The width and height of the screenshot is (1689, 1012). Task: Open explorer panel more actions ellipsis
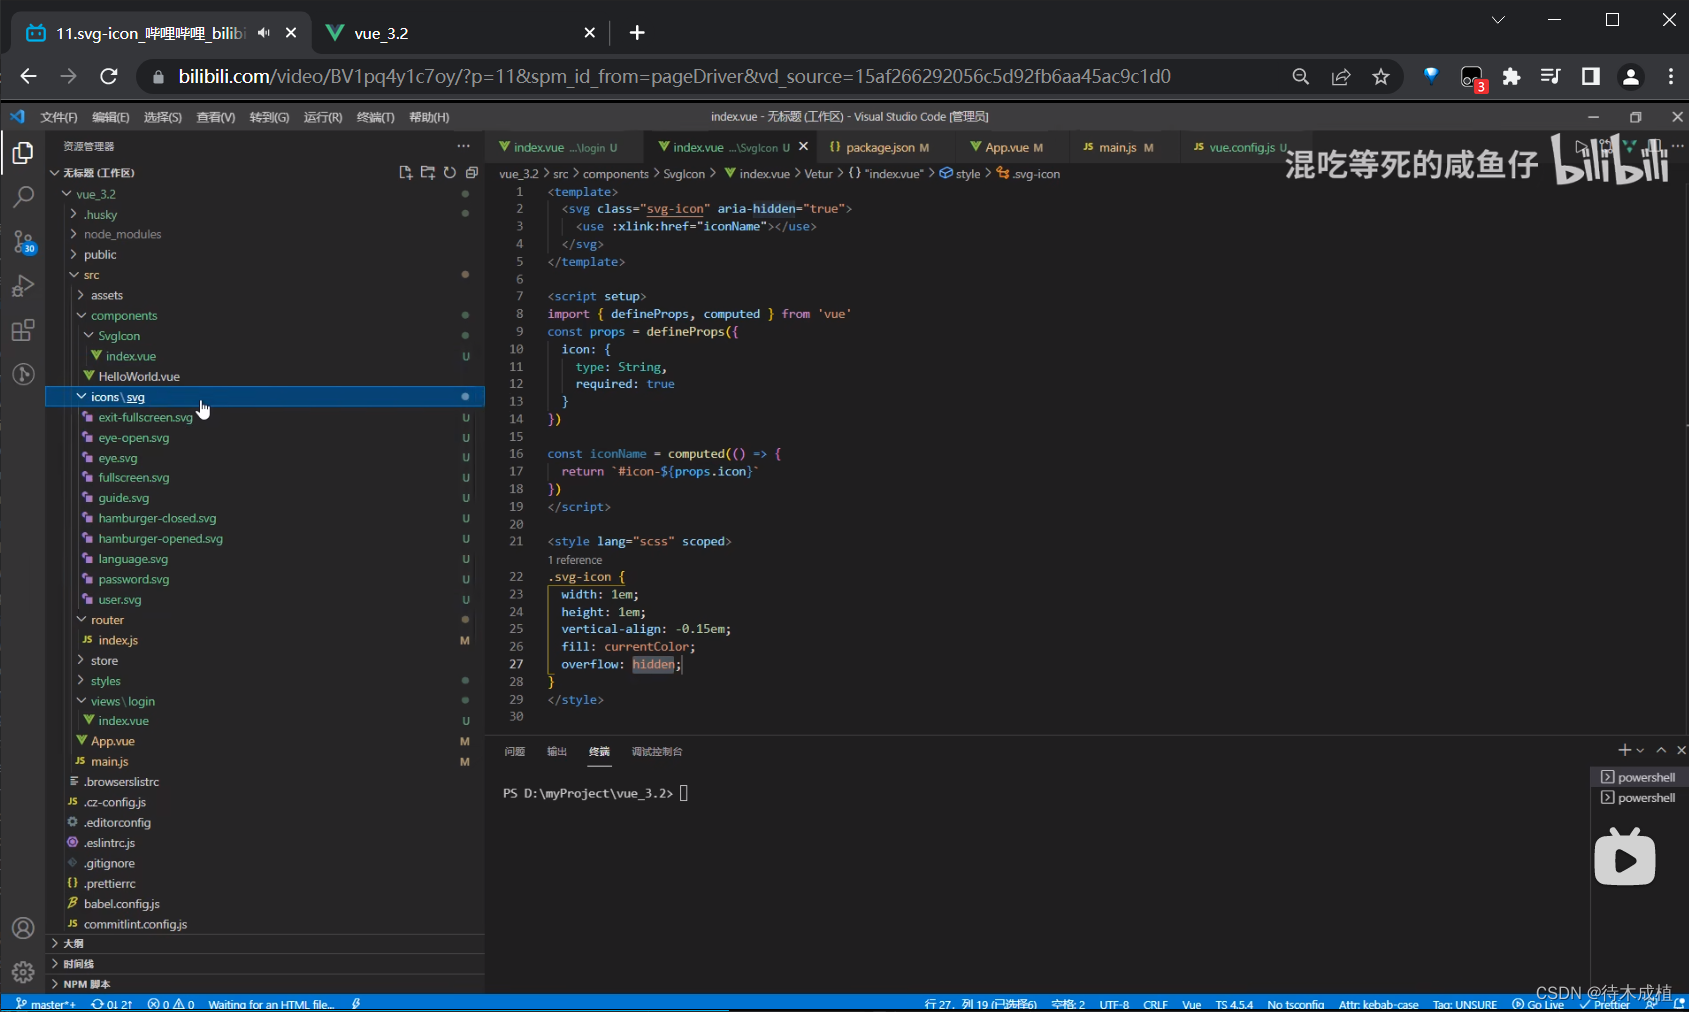click(463, 146)
